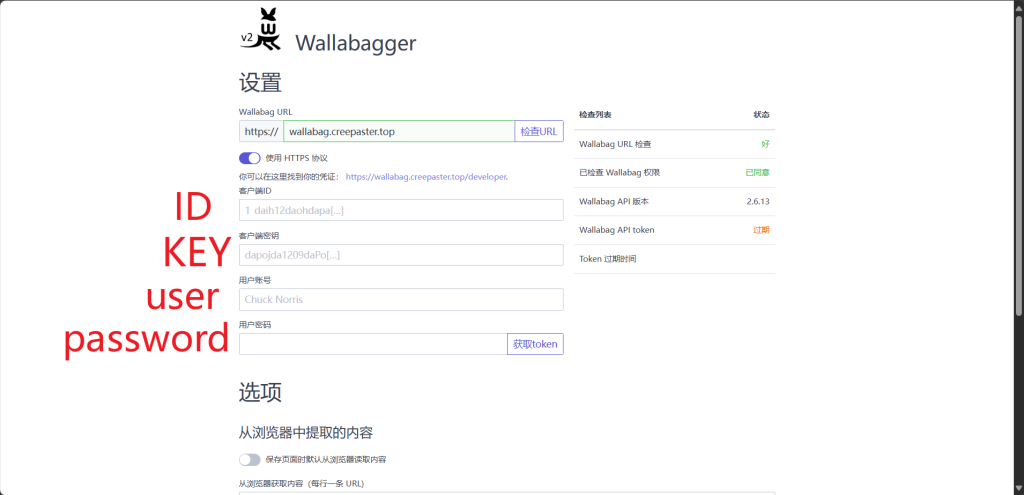
Task: Click the 过期 API token status
Action: point(761,230)
